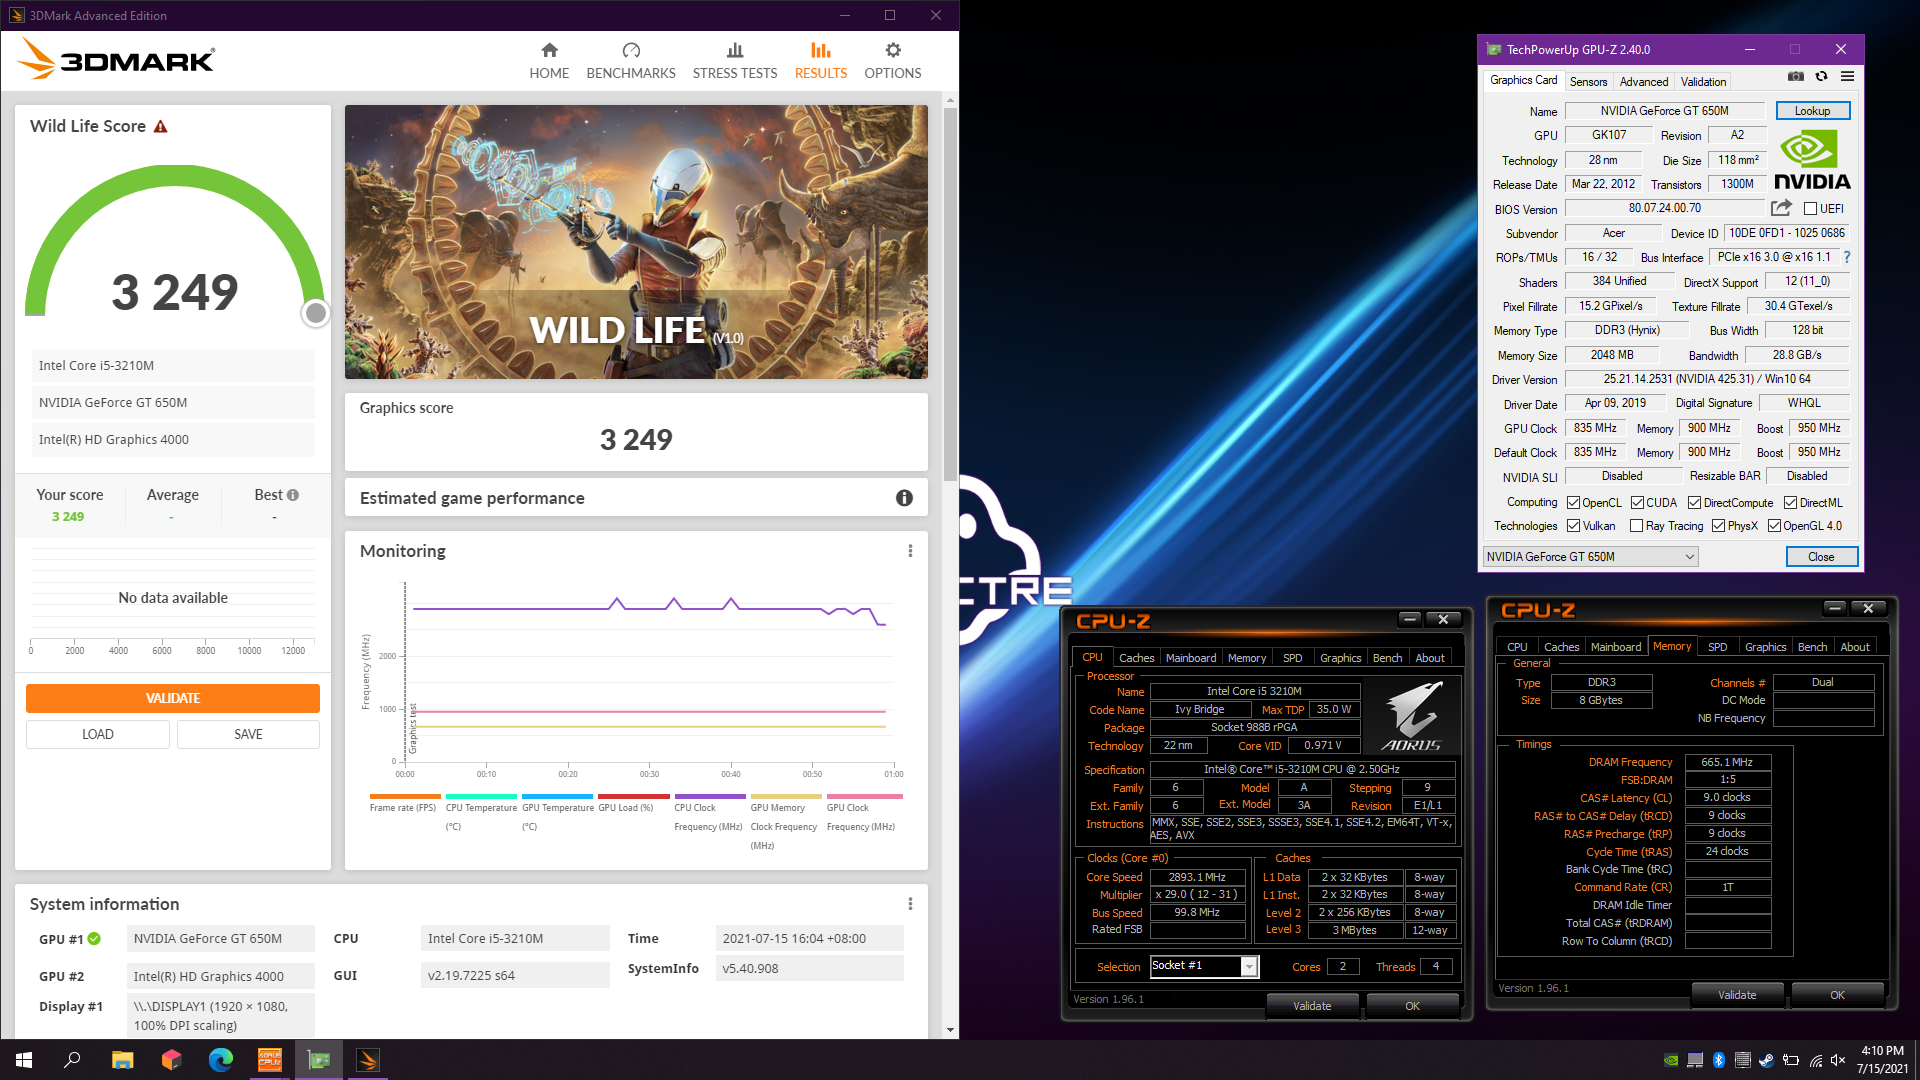This screenshot has width=1920, height=1080.
Task: Toggle the Vulkan checkbox
Action: (1573, 526)
